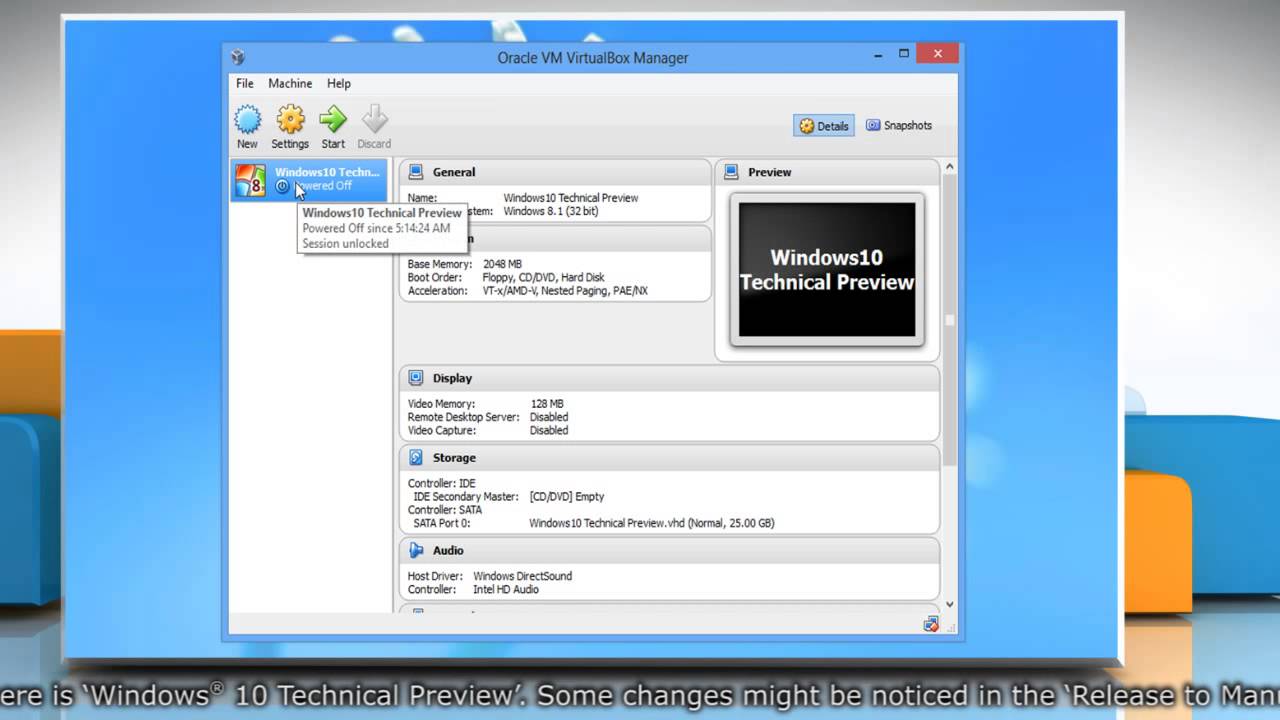Switch to the Snapshots view
The image size is (1280, 720).
pos(899,126)
